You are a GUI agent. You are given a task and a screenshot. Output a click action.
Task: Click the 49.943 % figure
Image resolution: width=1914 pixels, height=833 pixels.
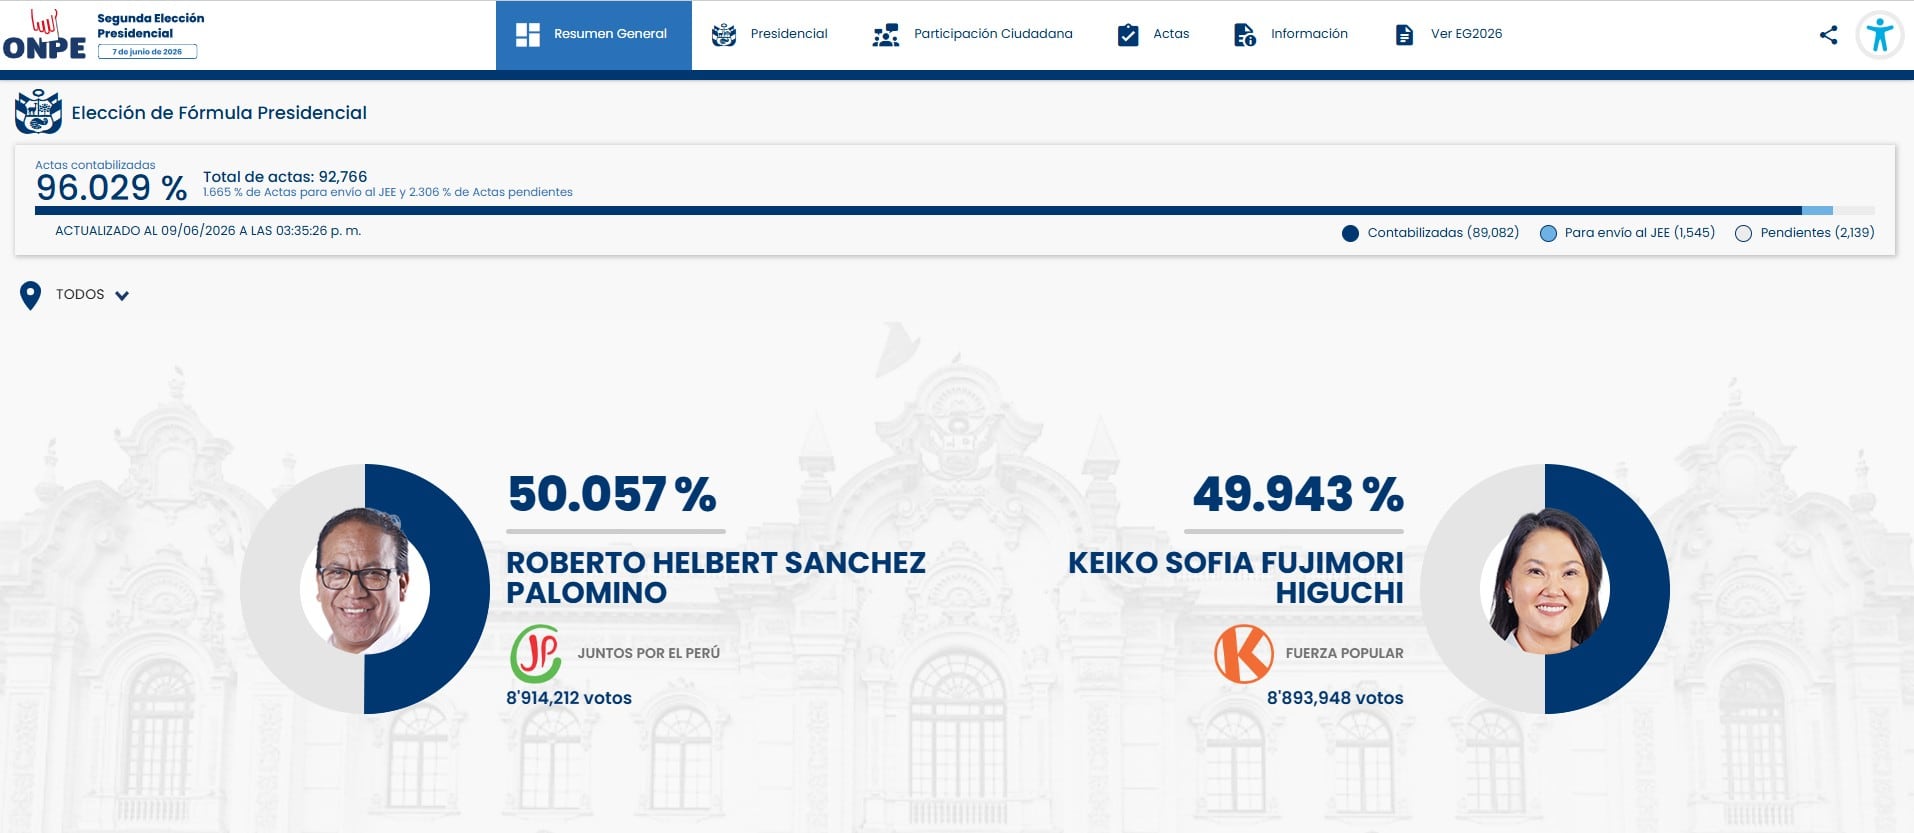(x=1298, y=494)
